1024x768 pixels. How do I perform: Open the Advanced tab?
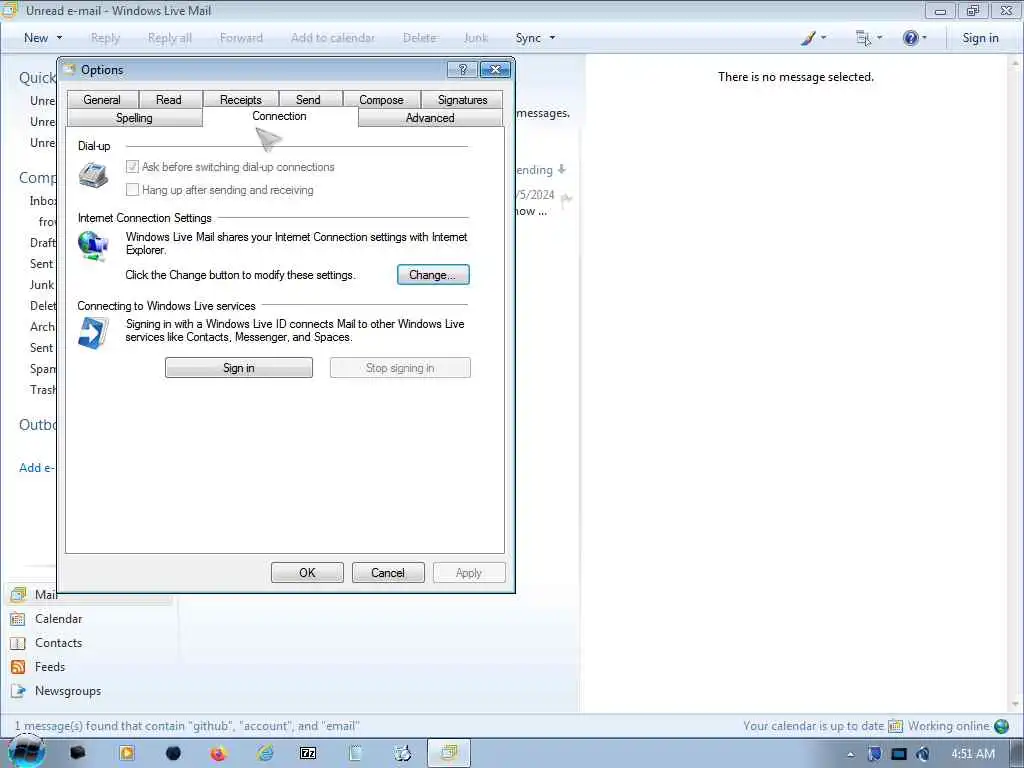click(x=430, y=118)
